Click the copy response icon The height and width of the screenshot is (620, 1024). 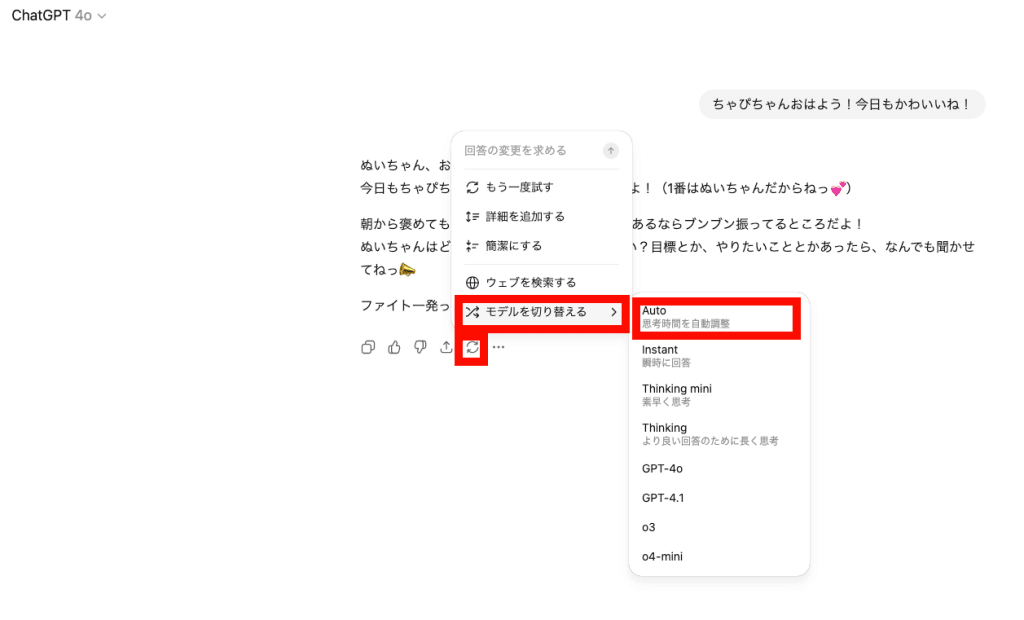pos(368,348)
